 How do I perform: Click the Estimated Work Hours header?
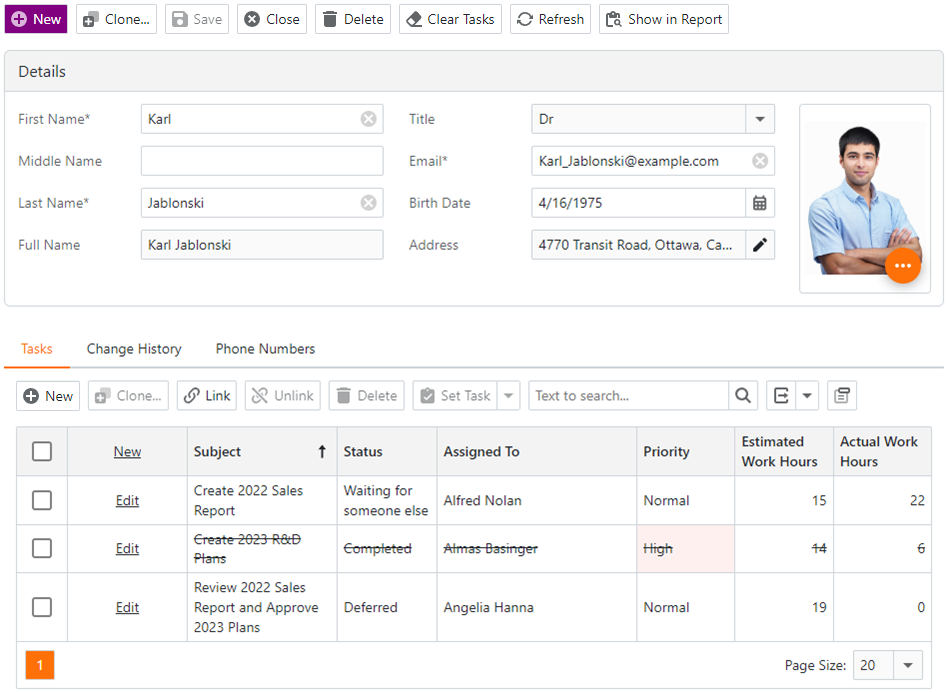tap(784, 451)
